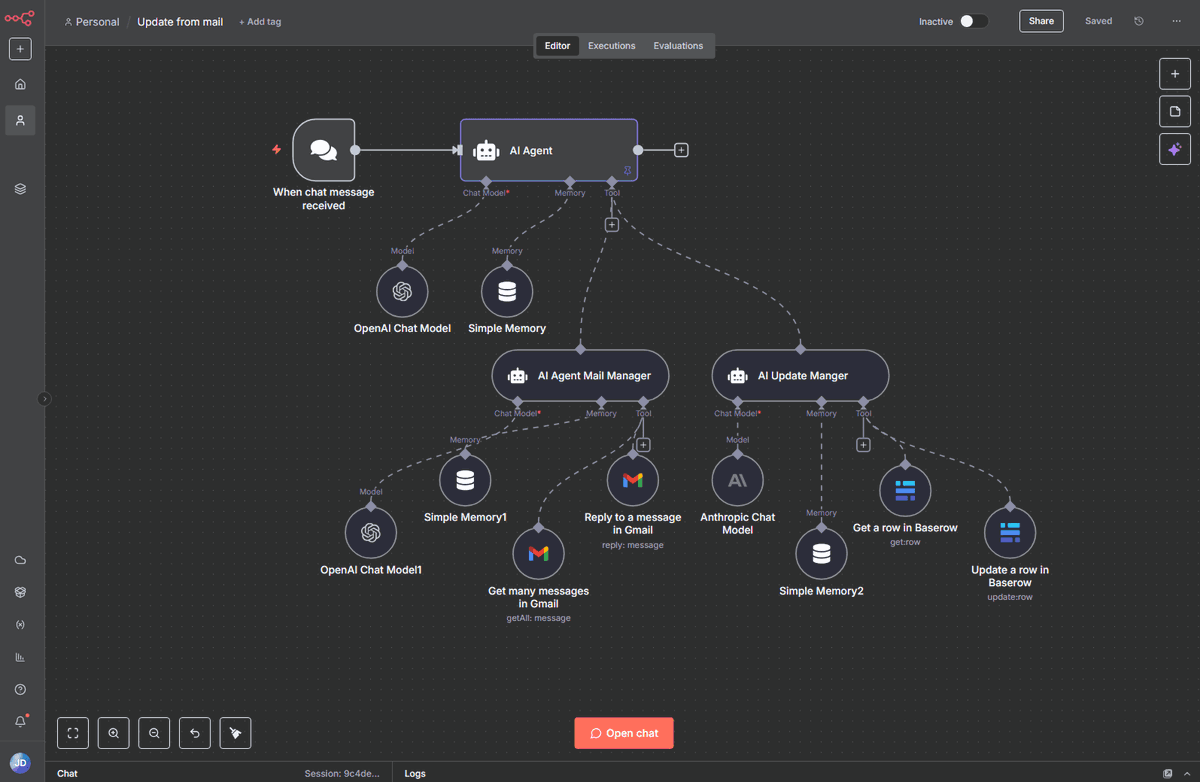
Task: Click zoom to fit canvas button
Action: click(x=73, y=733)
